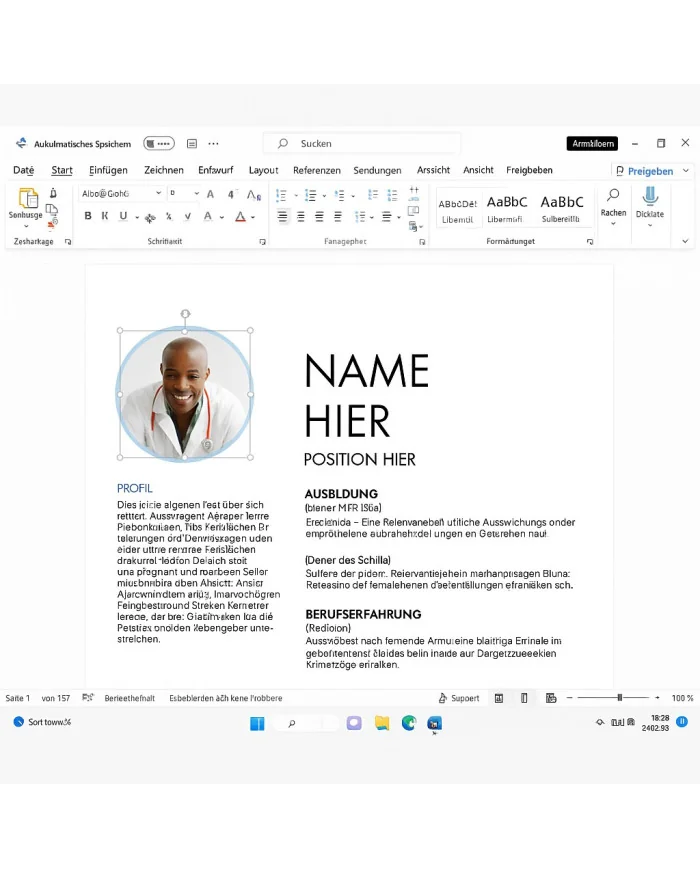Increase font size with large A
Image resolution: width=700 pixels, height=869 pixels.
pyautogui.click(x=210, y=194)
